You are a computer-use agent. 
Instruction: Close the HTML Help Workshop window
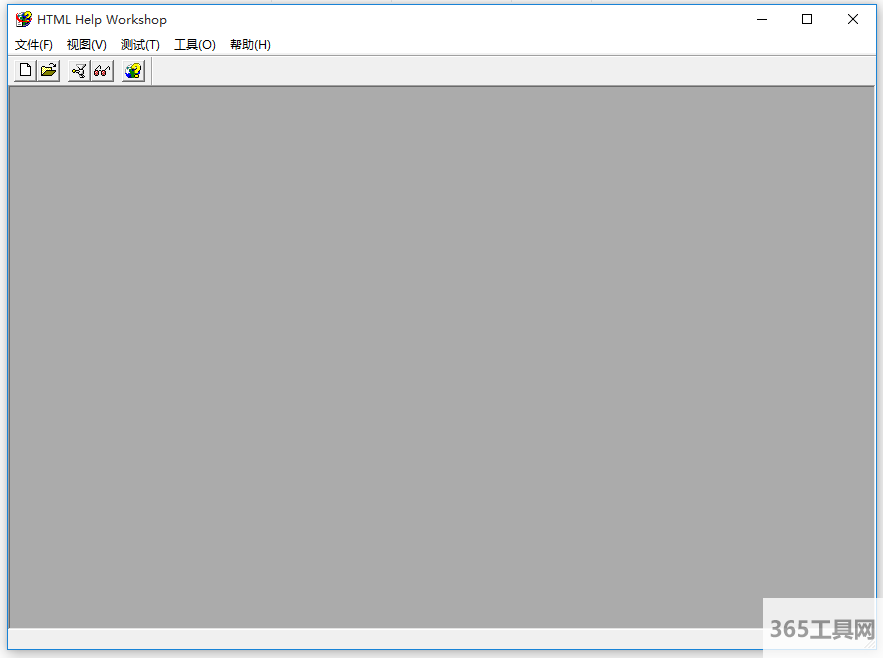(853, 19)
